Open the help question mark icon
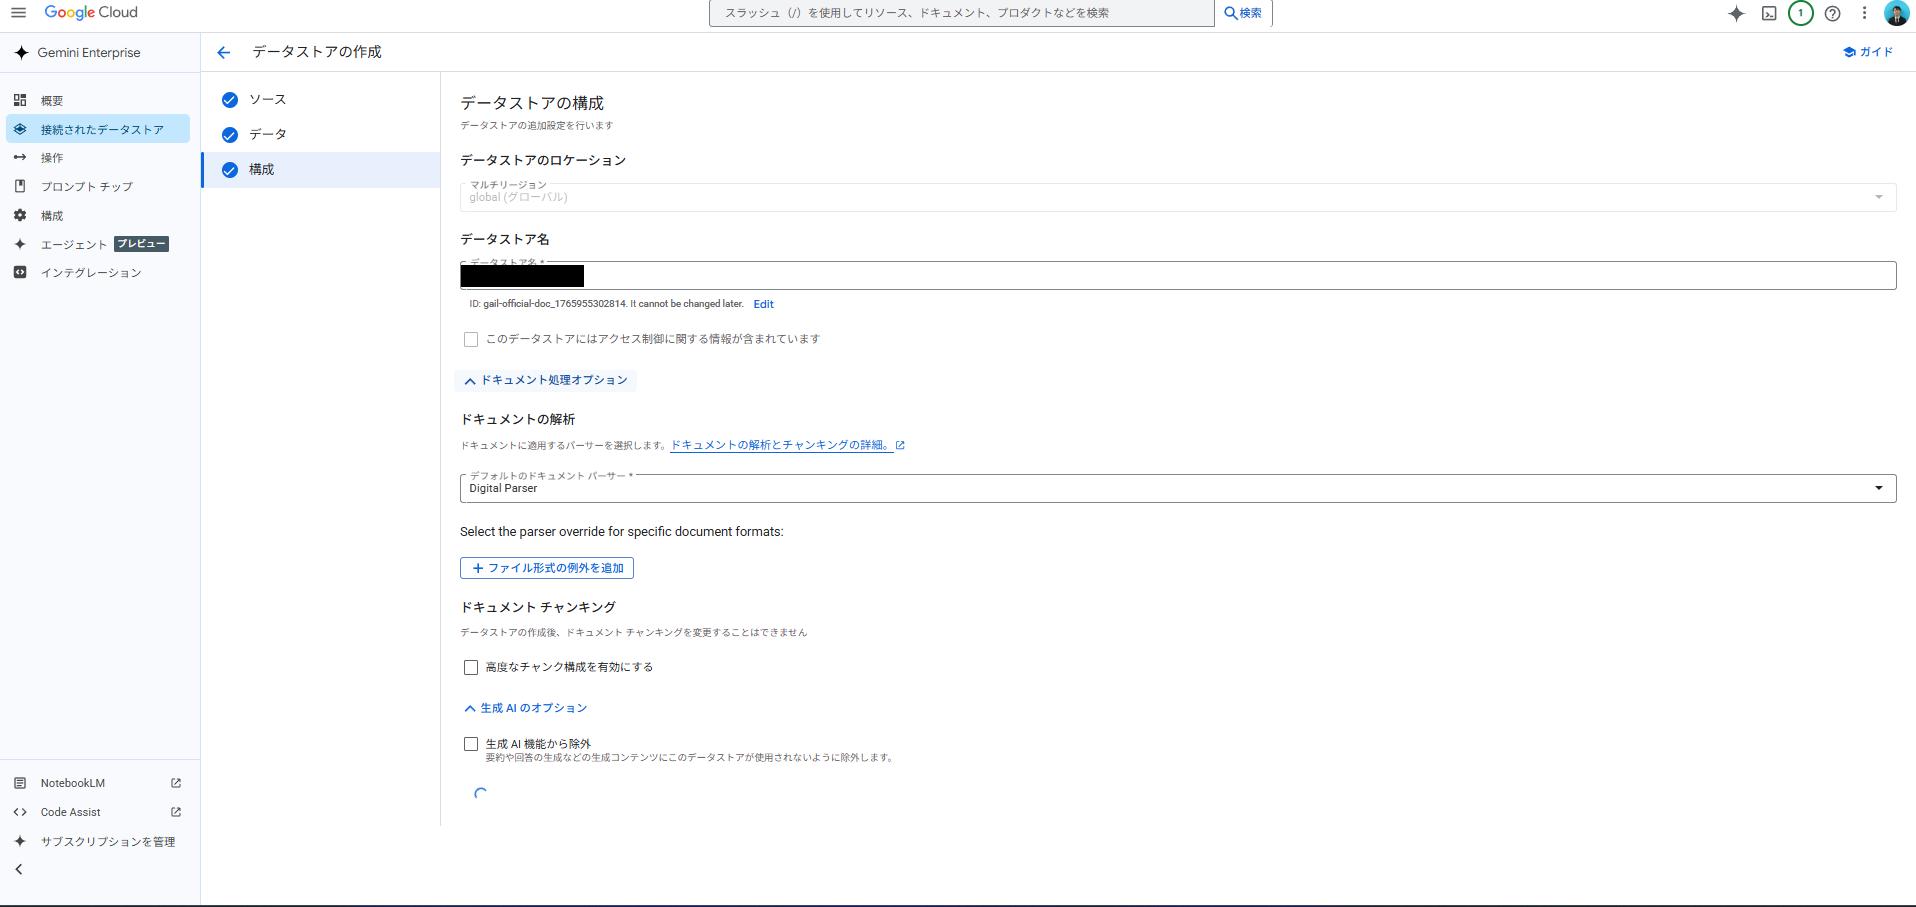 click(1832, 13)
